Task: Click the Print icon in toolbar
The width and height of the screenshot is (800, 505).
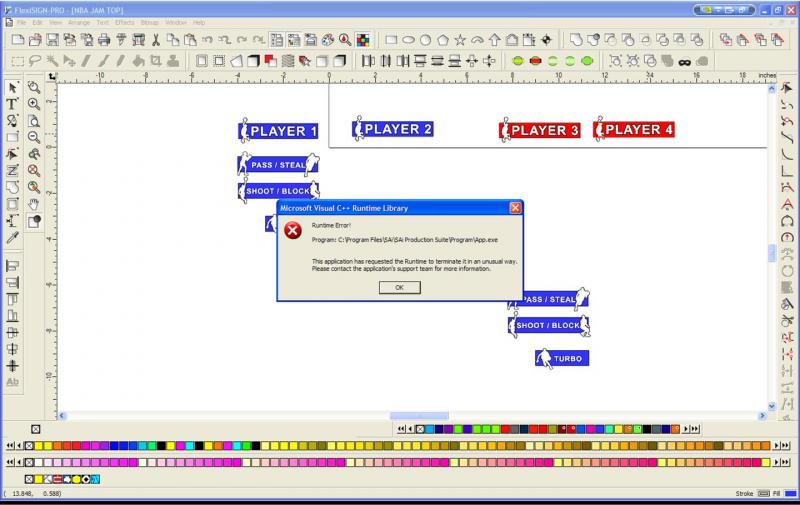Action: point(104,40)
